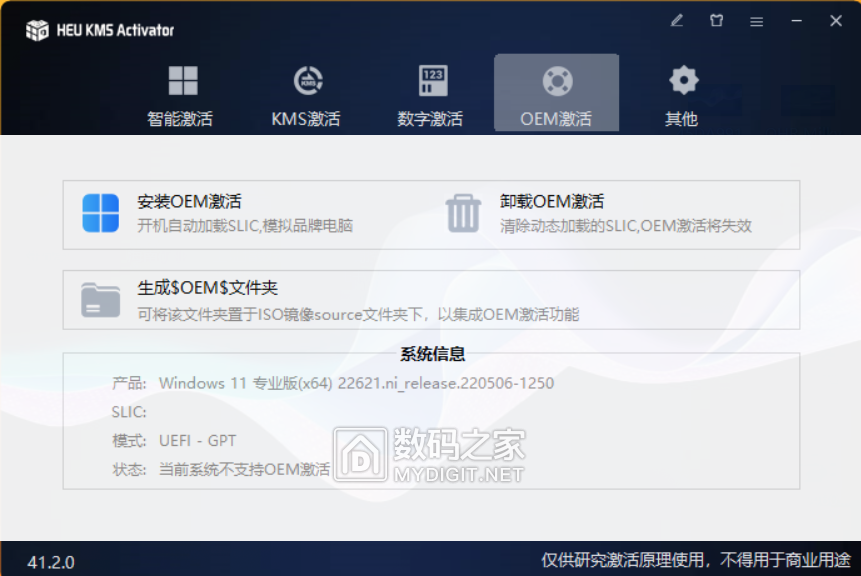Switch to the KMS激活 tab
Image resolution: width=861 pixels, height=576 pixels.
pyautogui.click(x=306, y=93)
